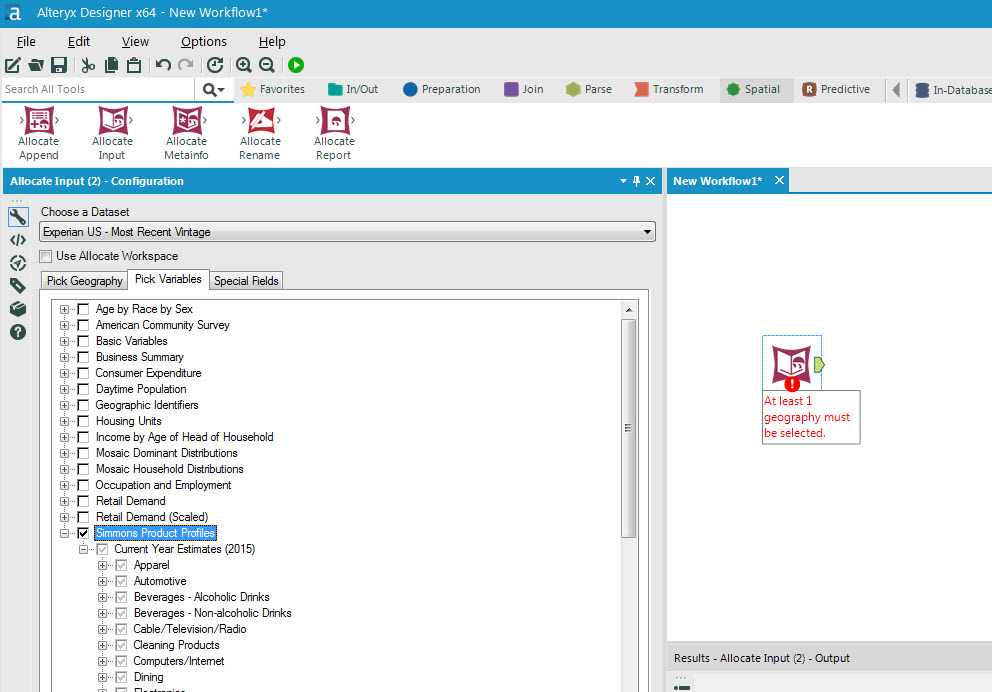Image resolution: width=992 pixels, height=692 pixels.
Task: Uncheck the Simmons Product Profiles checkbox
Action: click(x=83, y=533)
